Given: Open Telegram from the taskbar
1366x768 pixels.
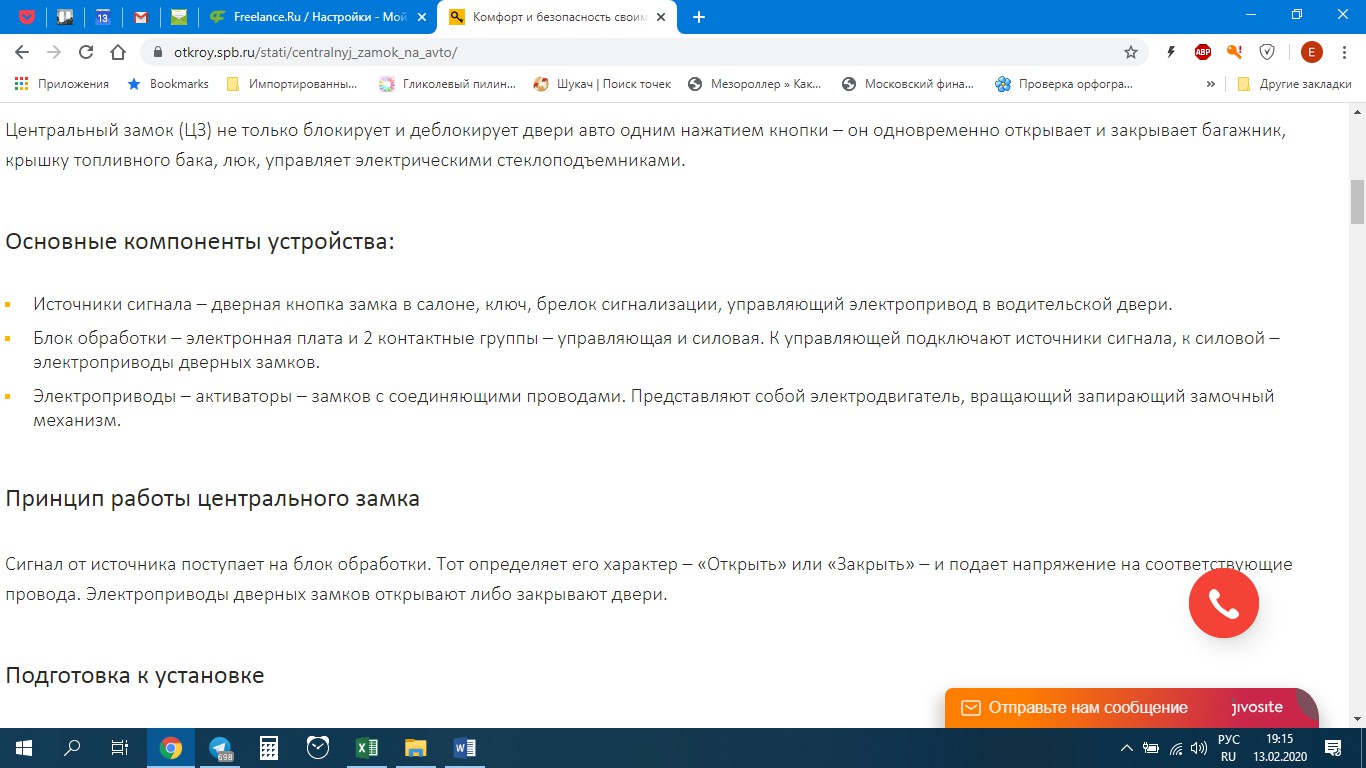Looking at the screenshot, I should (x=220, y=748).
